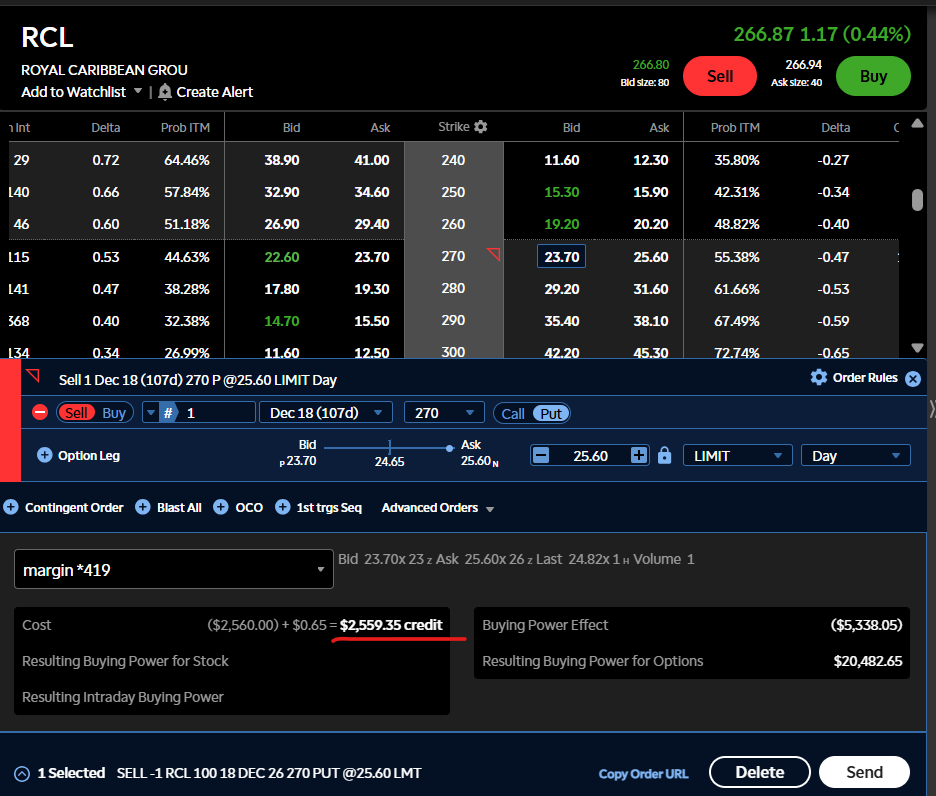Click Create Alert link
The image size is (936, 796).
tap(214, 92)
